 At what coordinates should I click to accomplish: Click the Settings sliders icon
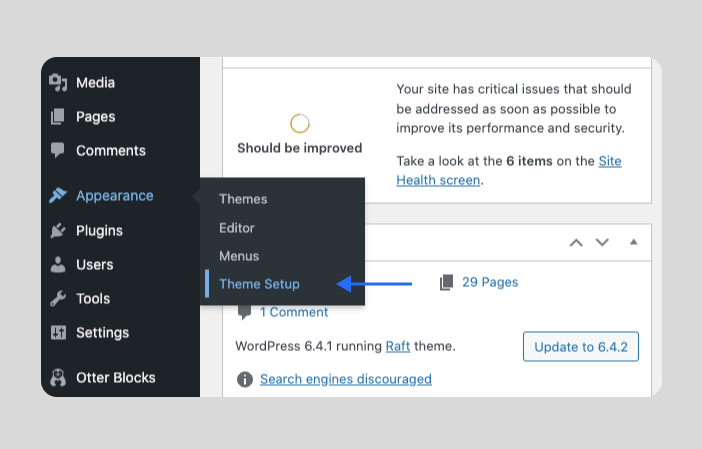click(x=58, y=333)
